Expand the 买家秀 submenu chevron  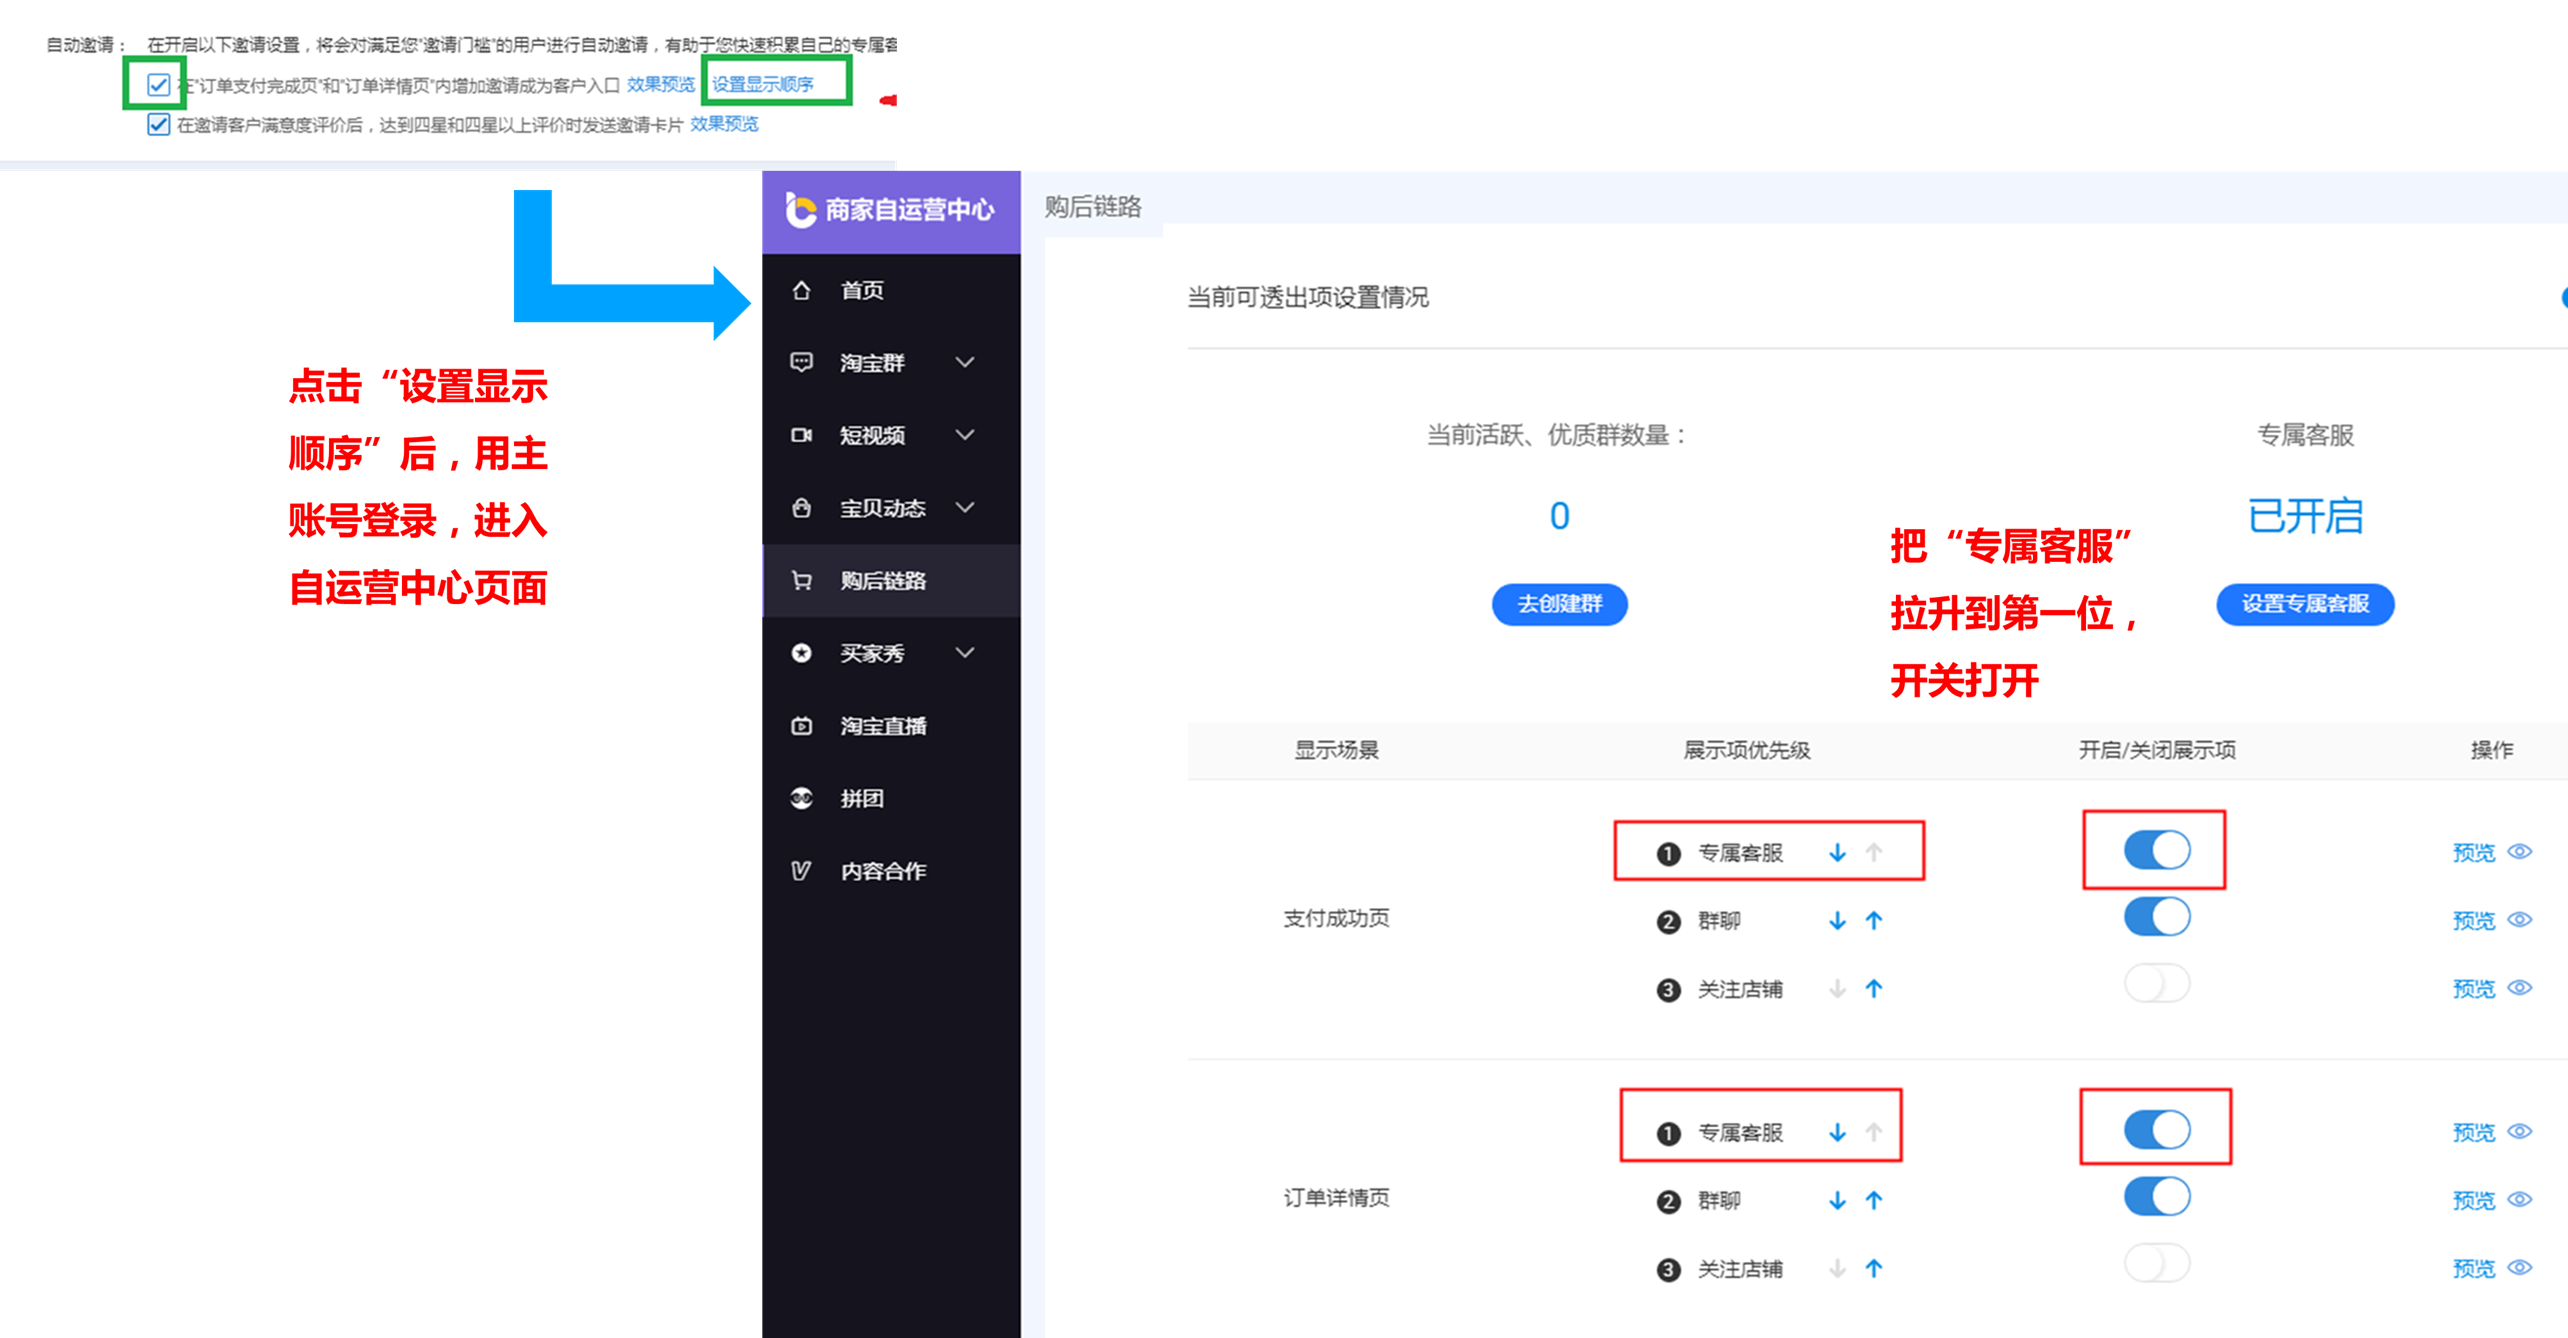[965, 653]
